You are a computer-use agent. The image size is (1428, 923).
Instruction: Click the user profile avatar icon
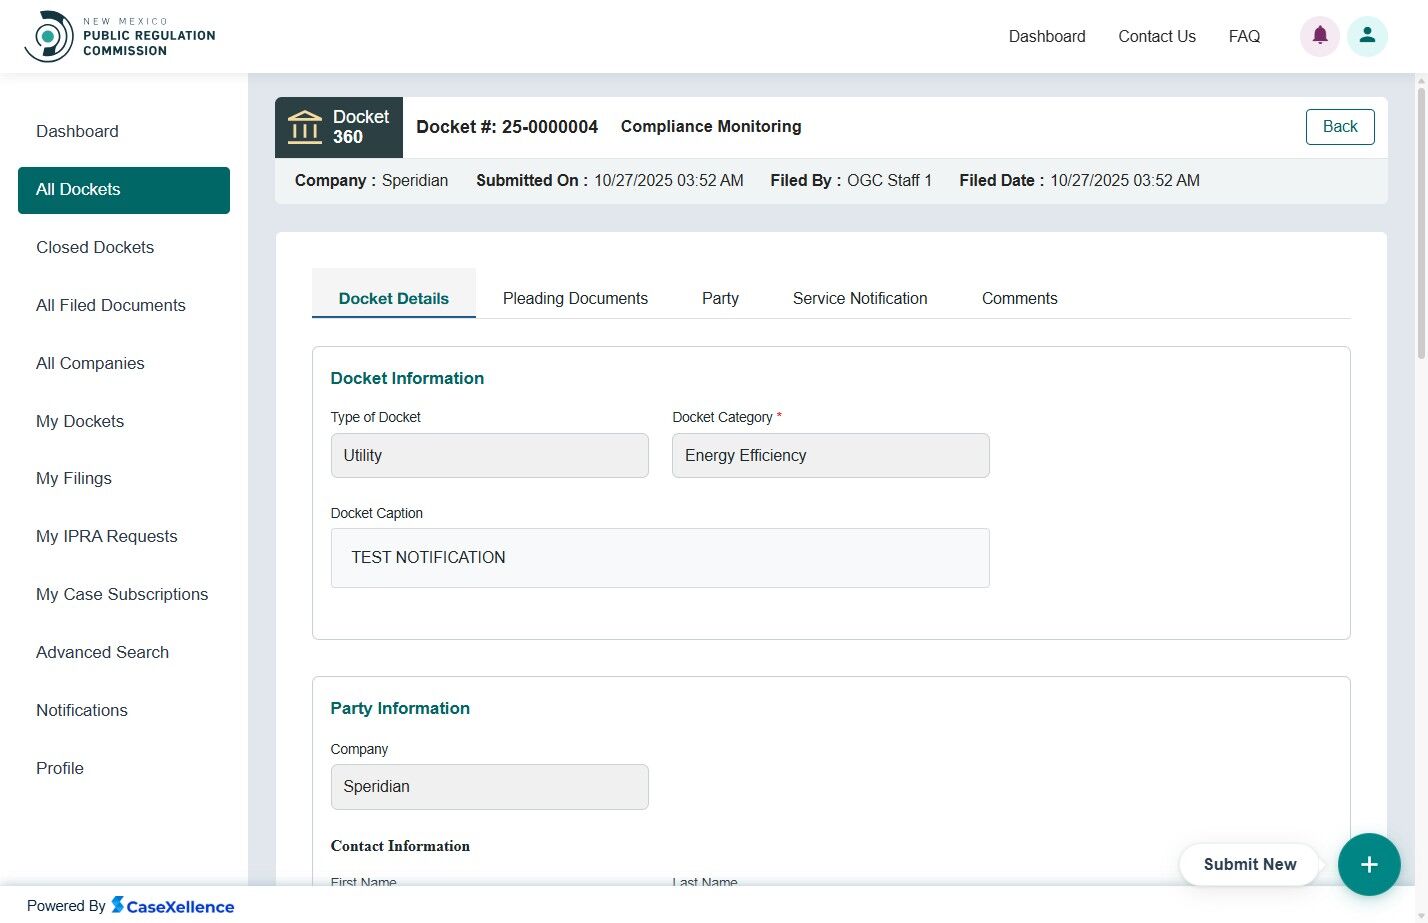[1367, 35]
